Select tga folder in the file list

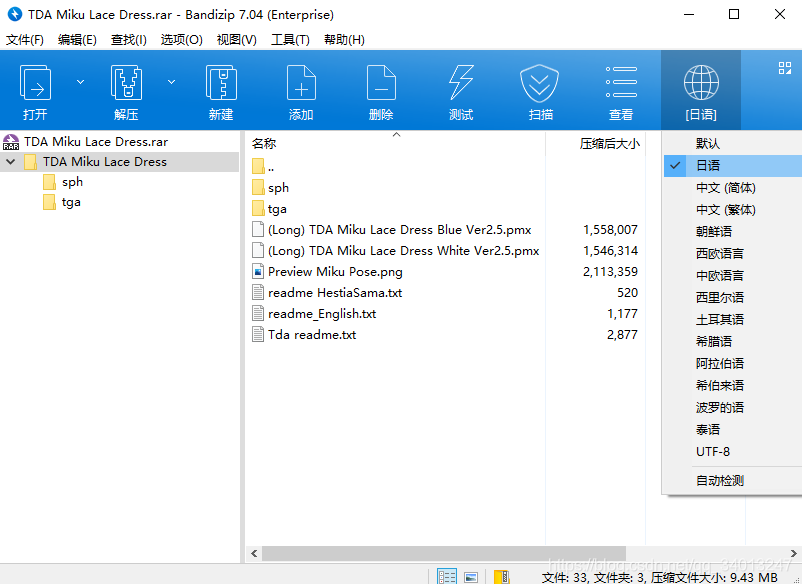pyautogui.click(x=270, y=209)
